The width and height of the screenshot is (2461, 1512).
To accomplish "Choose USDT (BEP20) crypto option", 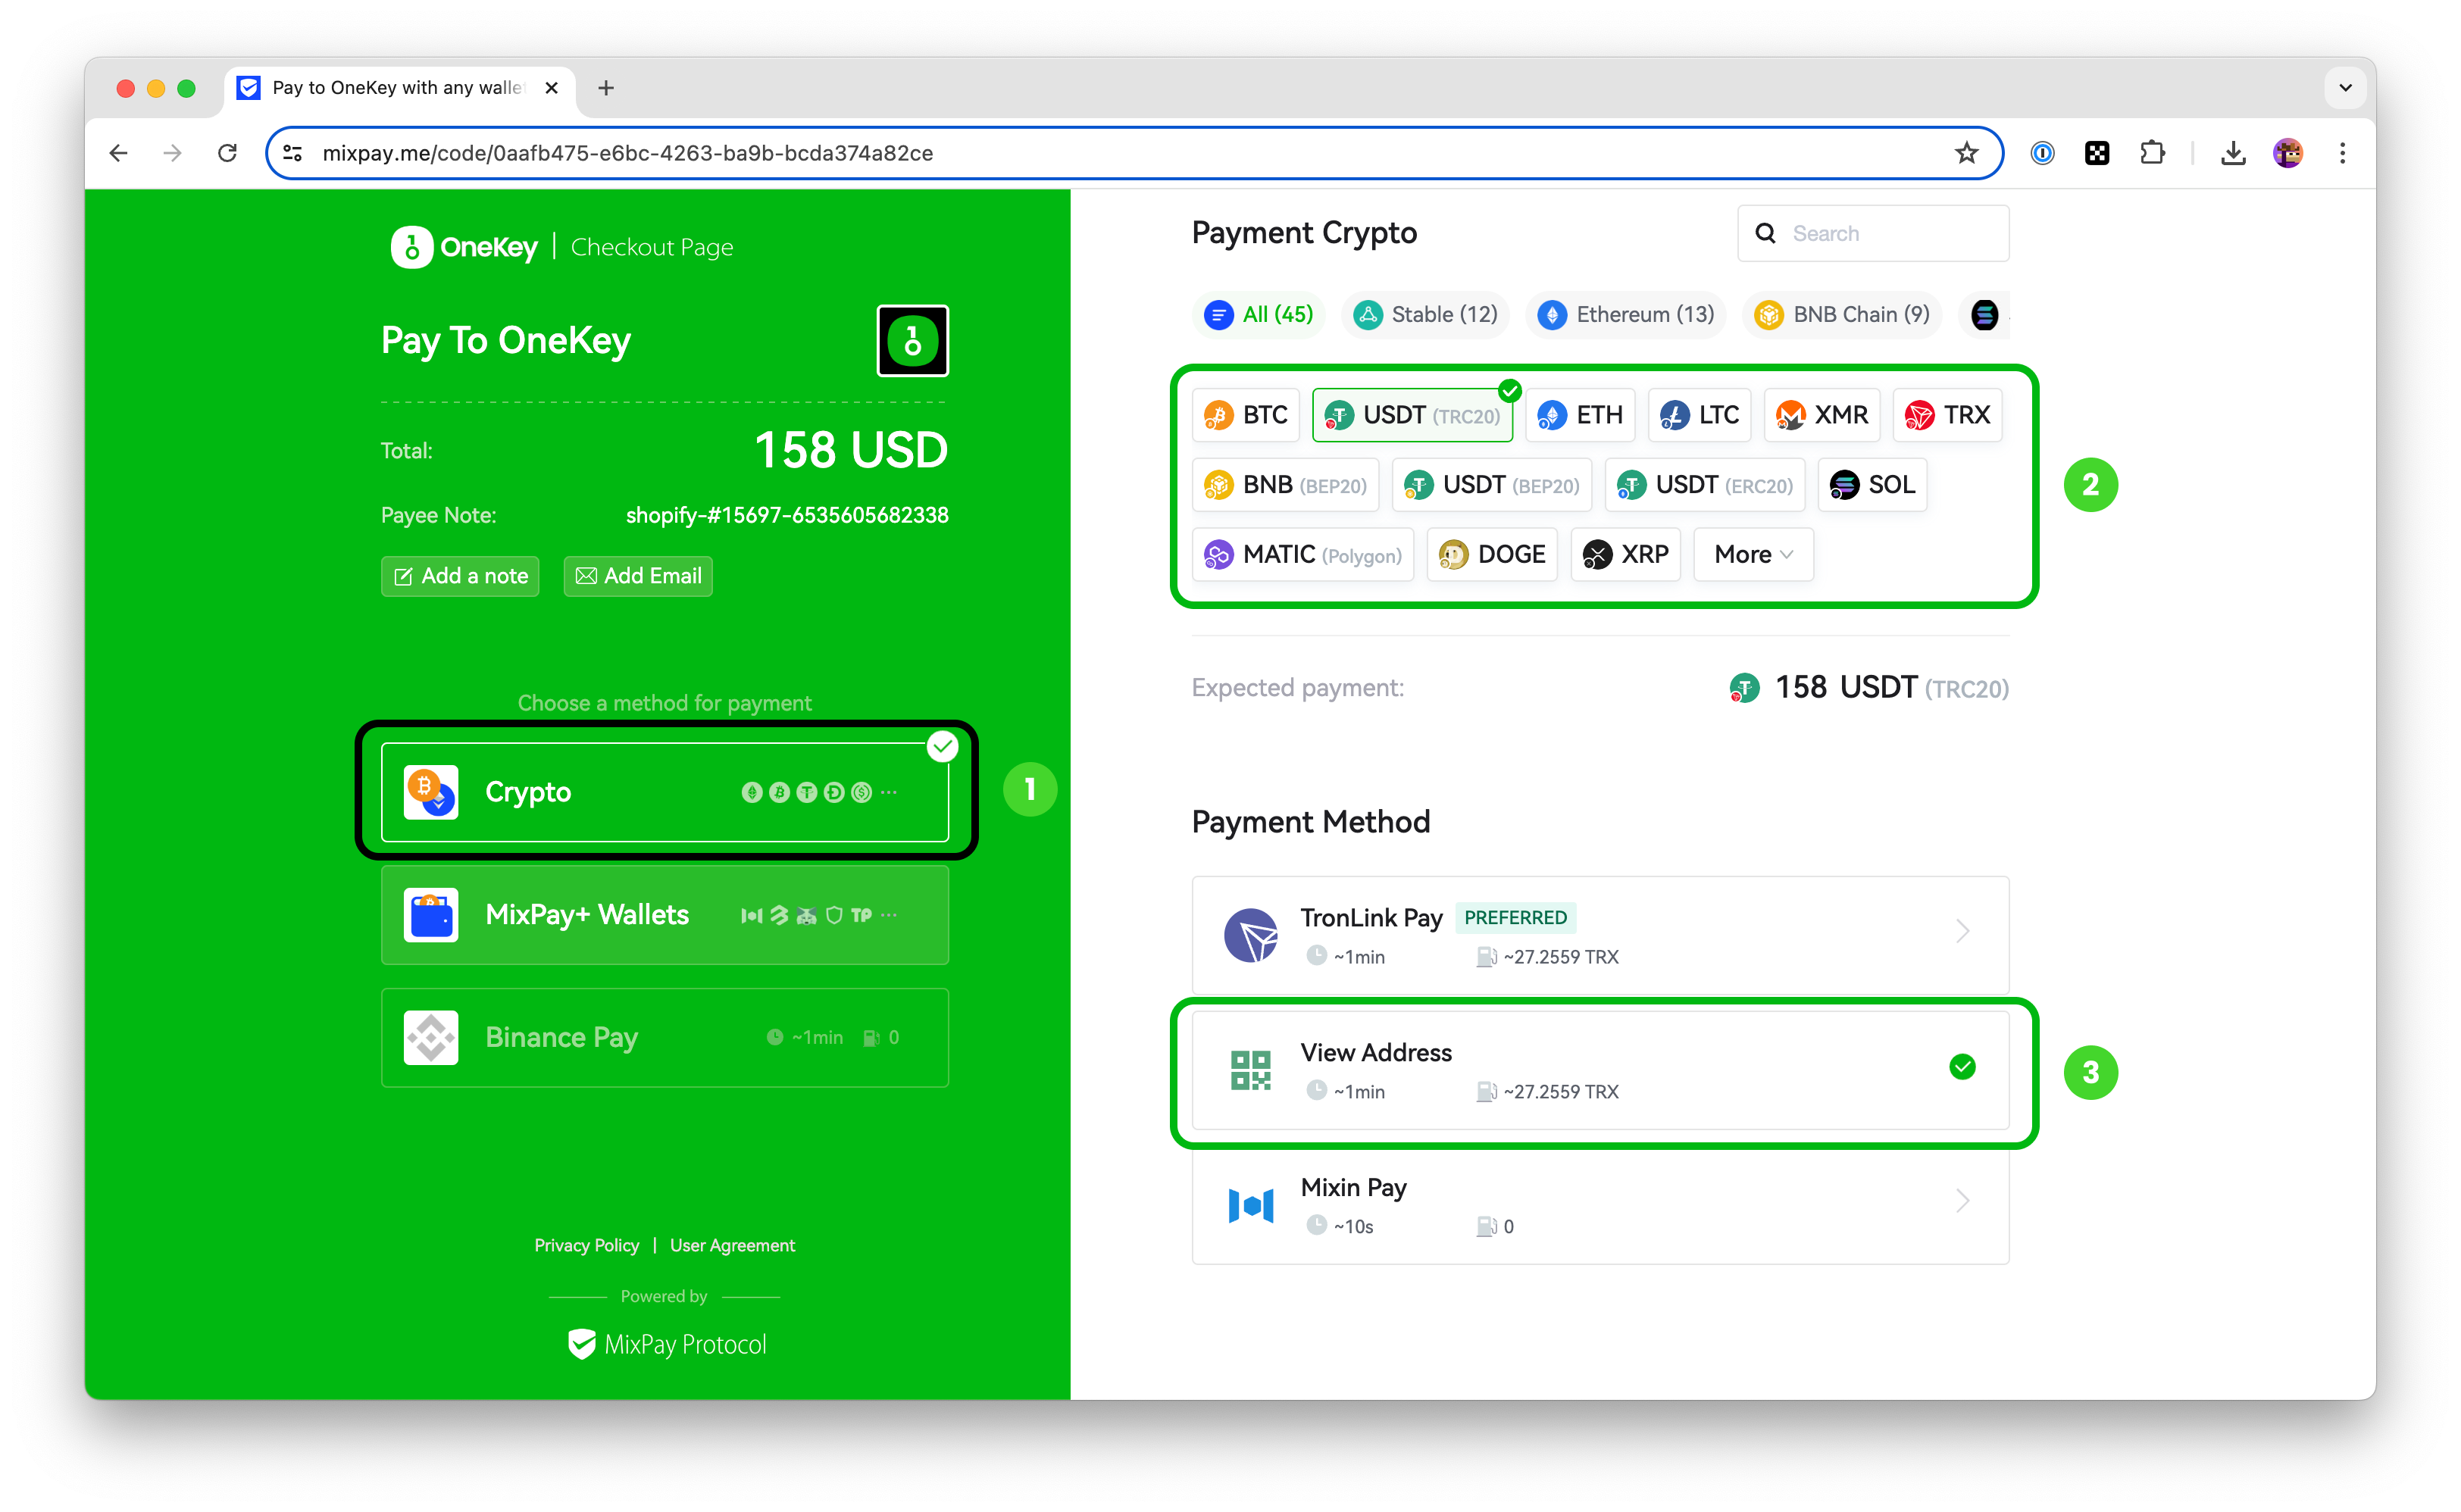I will [x=1492, y=485].
